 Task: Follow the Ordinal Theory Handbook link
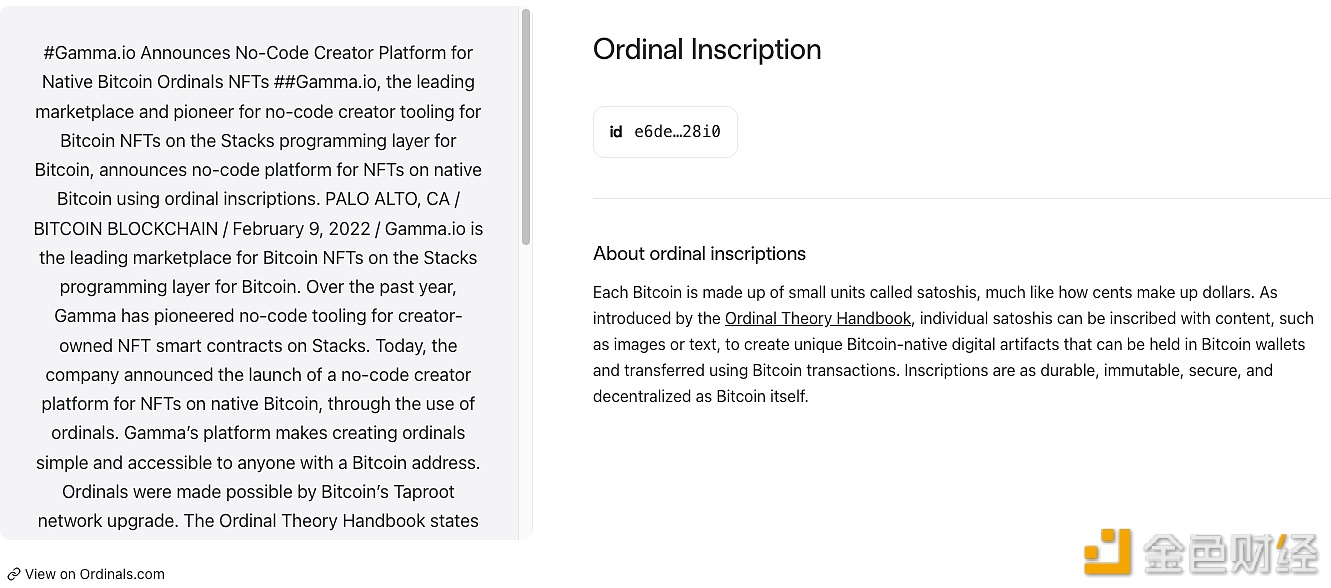click(818, 318)
